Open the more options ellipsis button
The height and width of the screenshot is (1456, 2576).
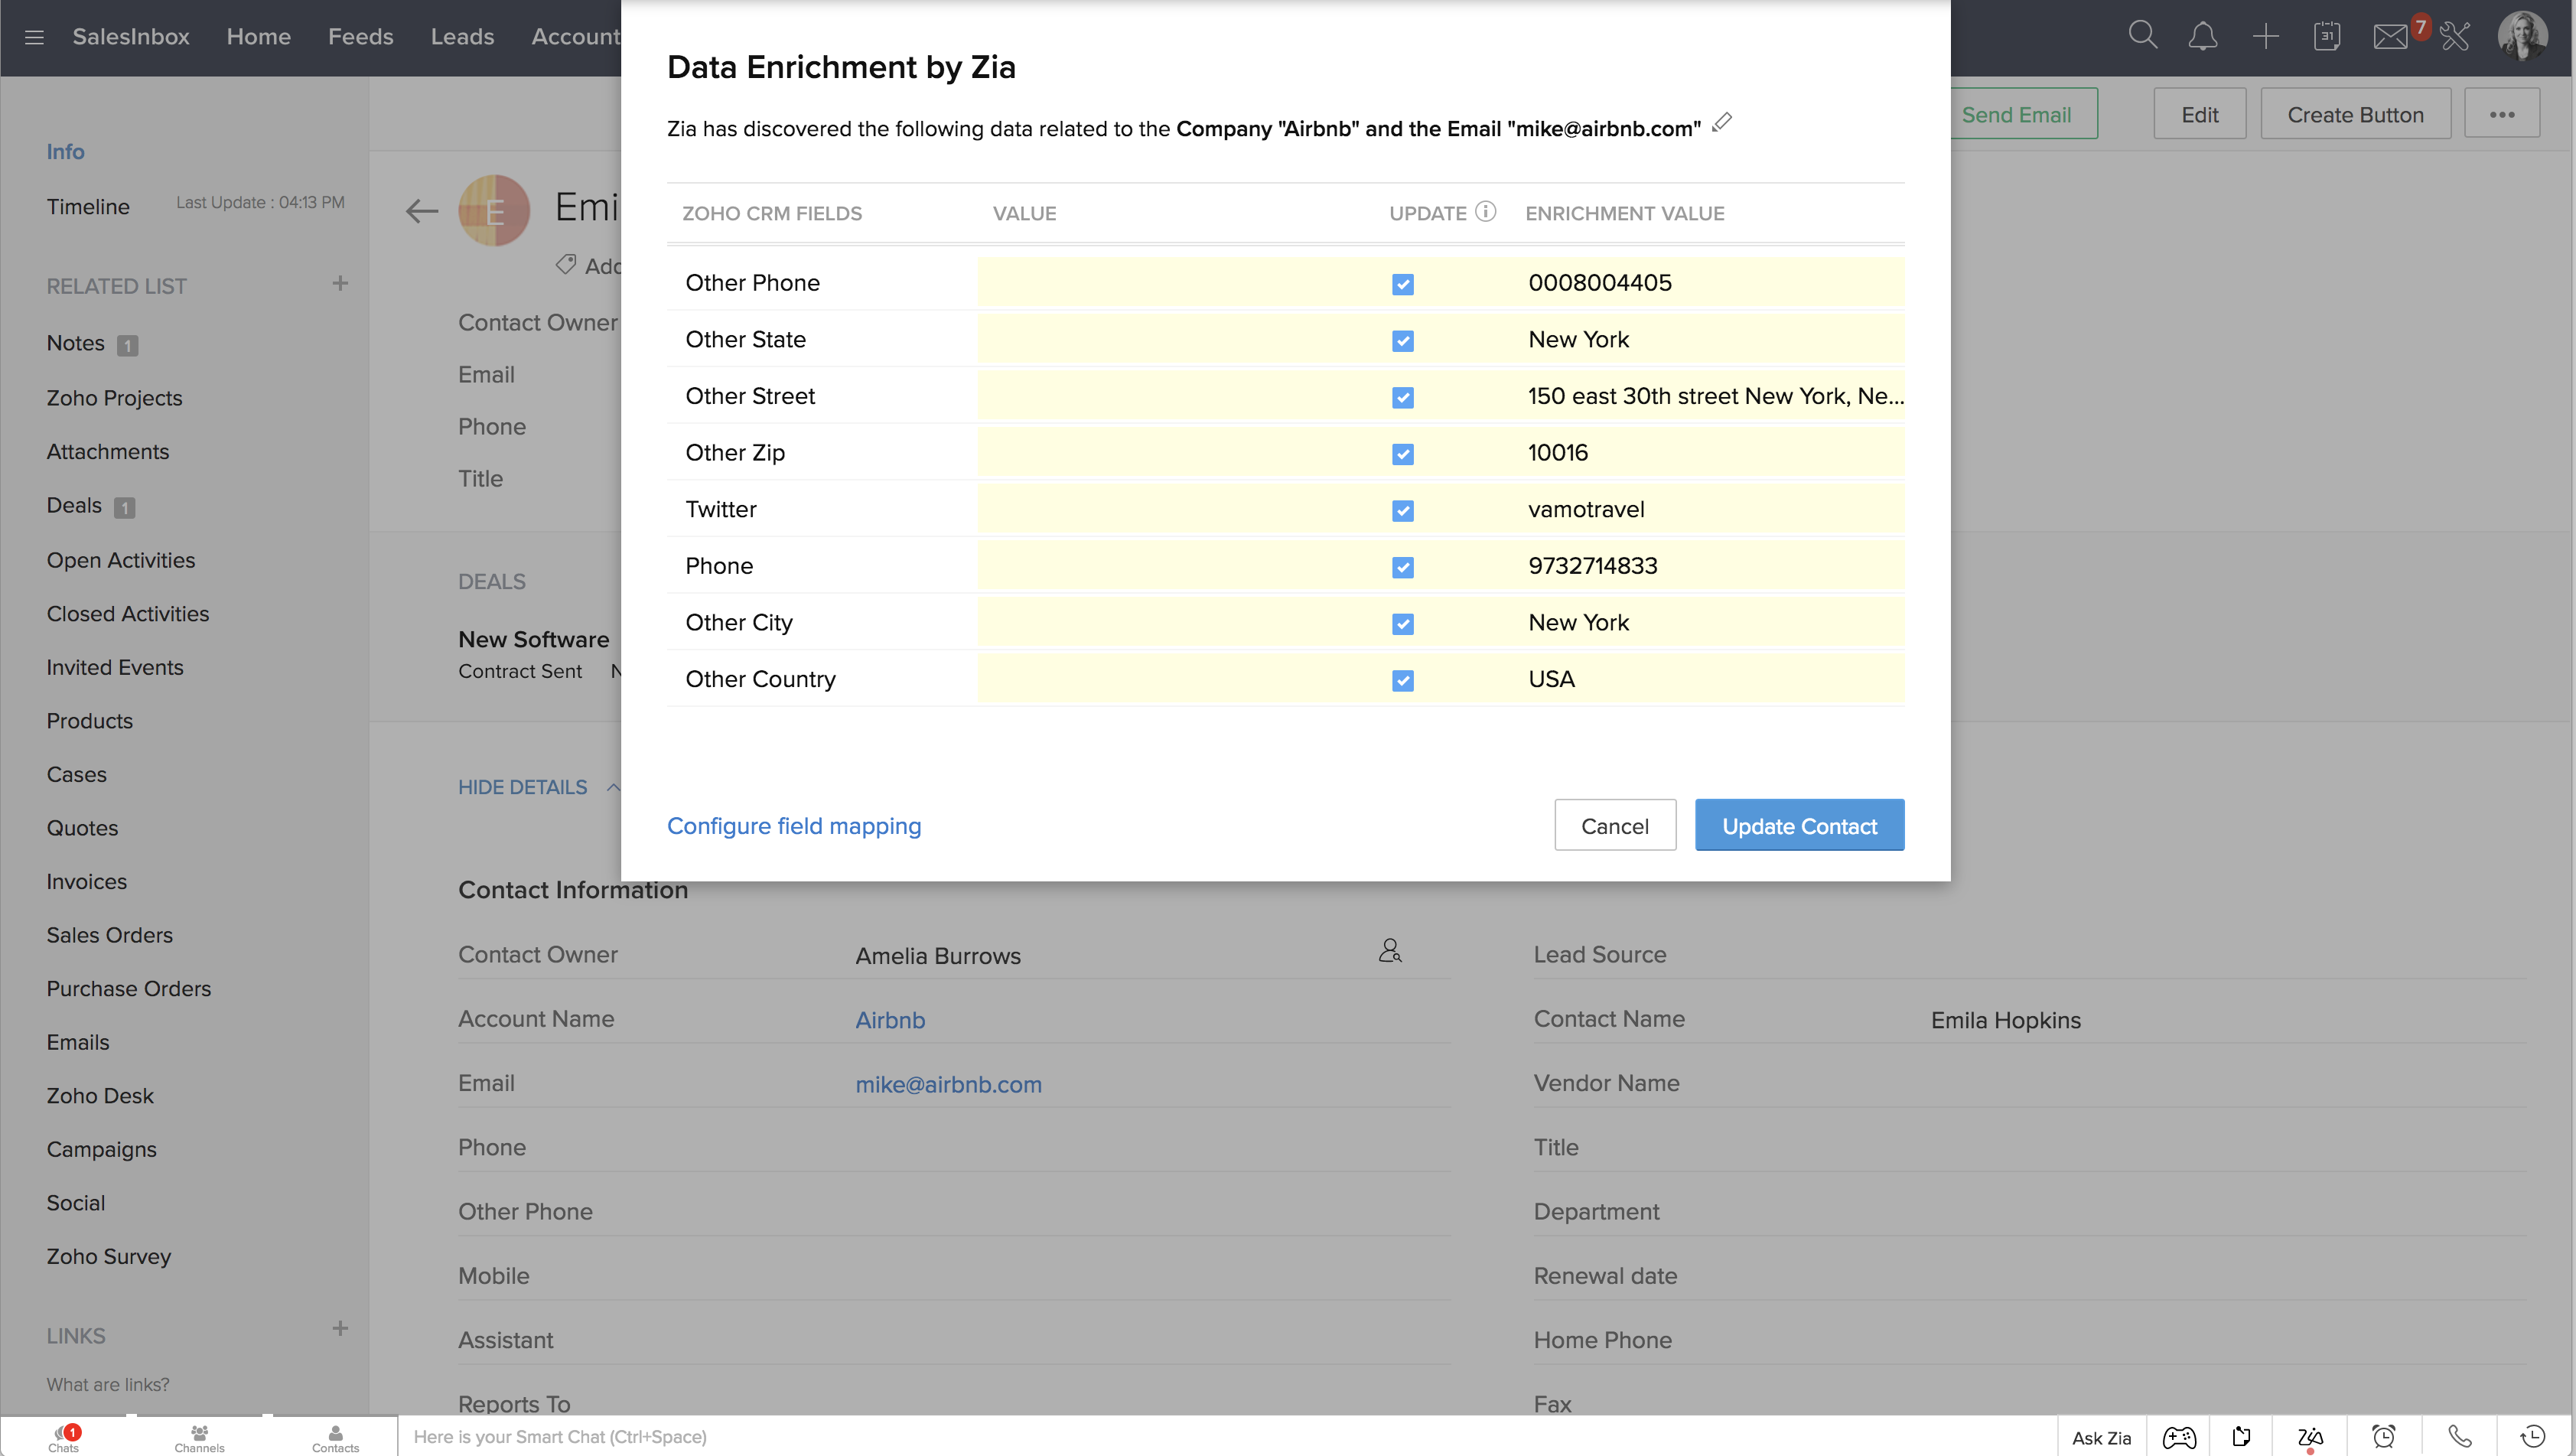coord(2502,114)
